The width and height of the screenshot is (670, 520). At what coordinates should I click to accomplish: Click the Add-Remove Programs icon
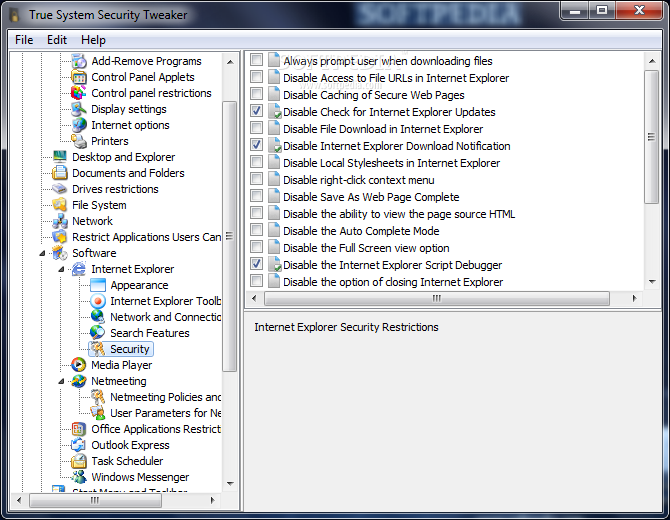[x=79, y=61]
